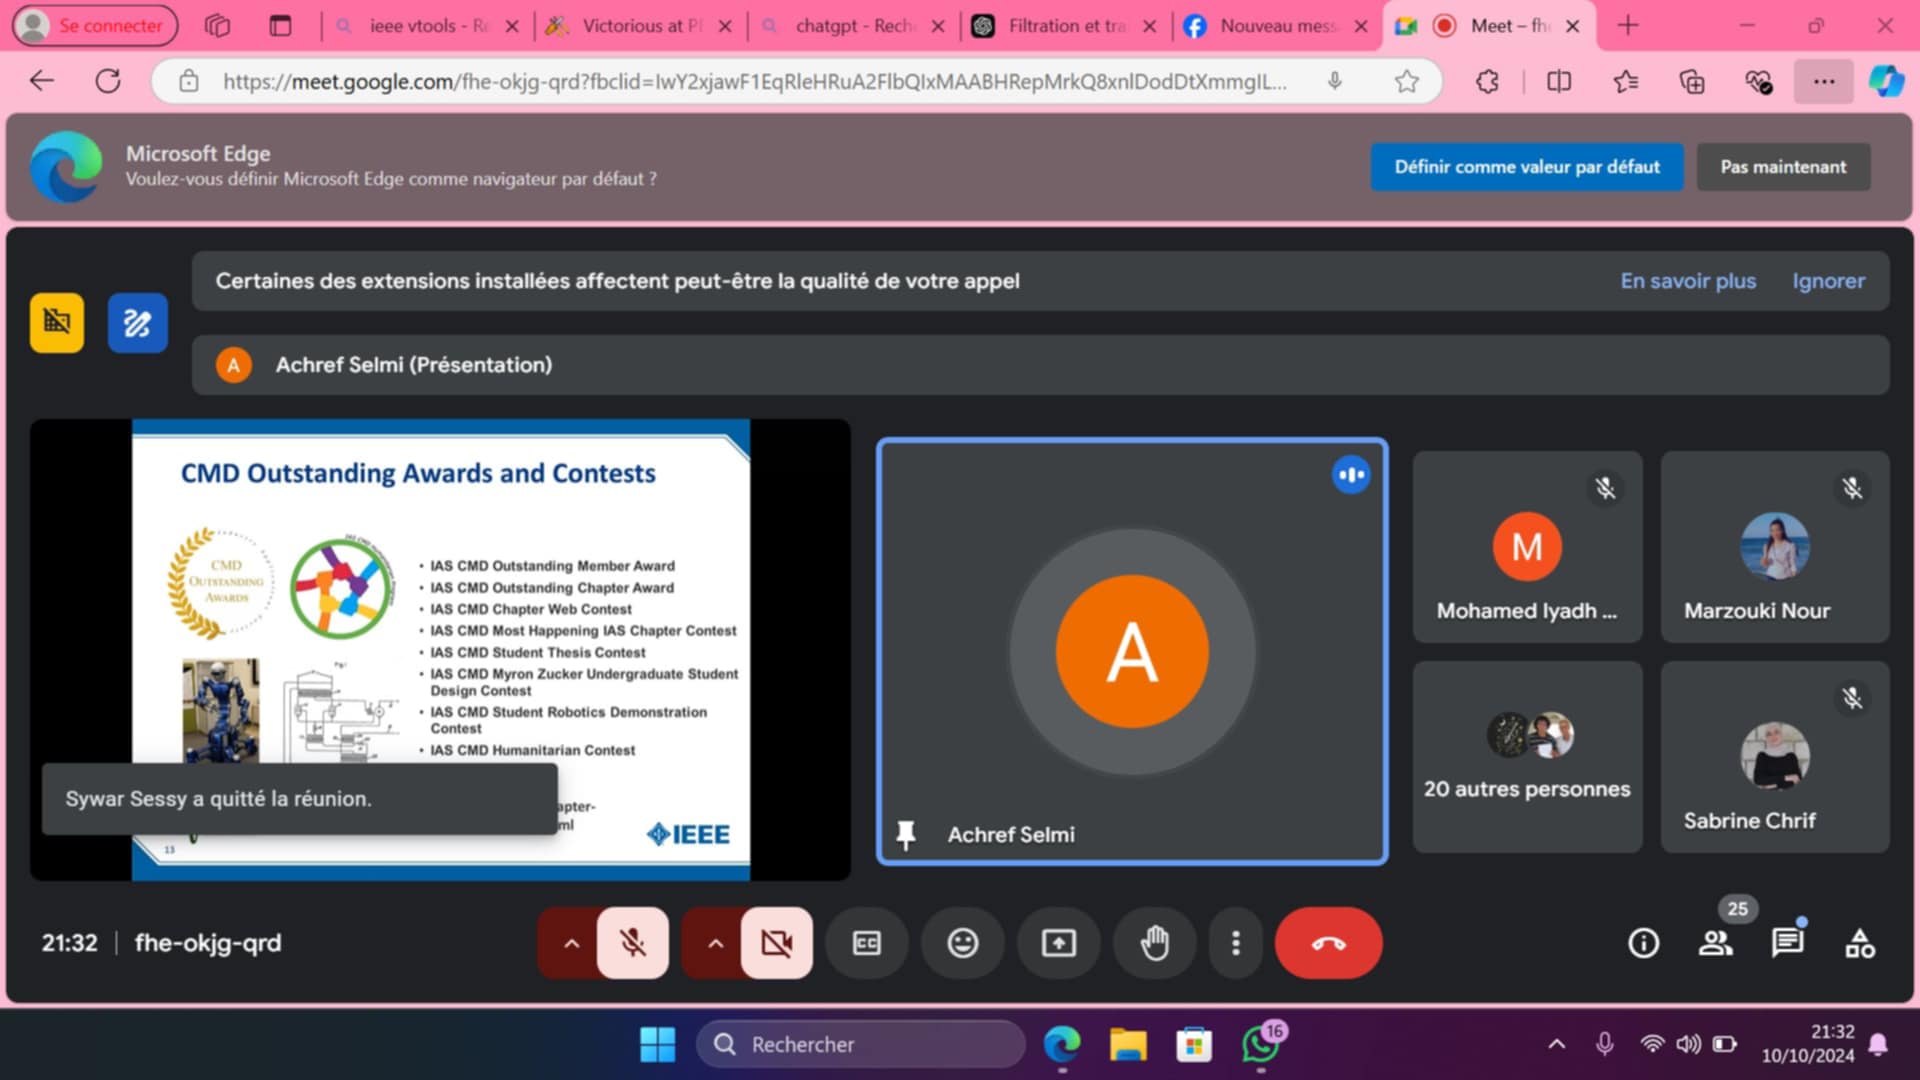Click Rechercher taskbar search box

(860, 1045)
